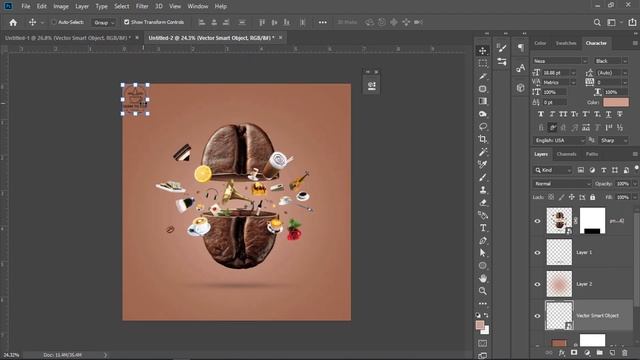
Task: Open the 3D panel cube icon
Action: tap(520, 88)
